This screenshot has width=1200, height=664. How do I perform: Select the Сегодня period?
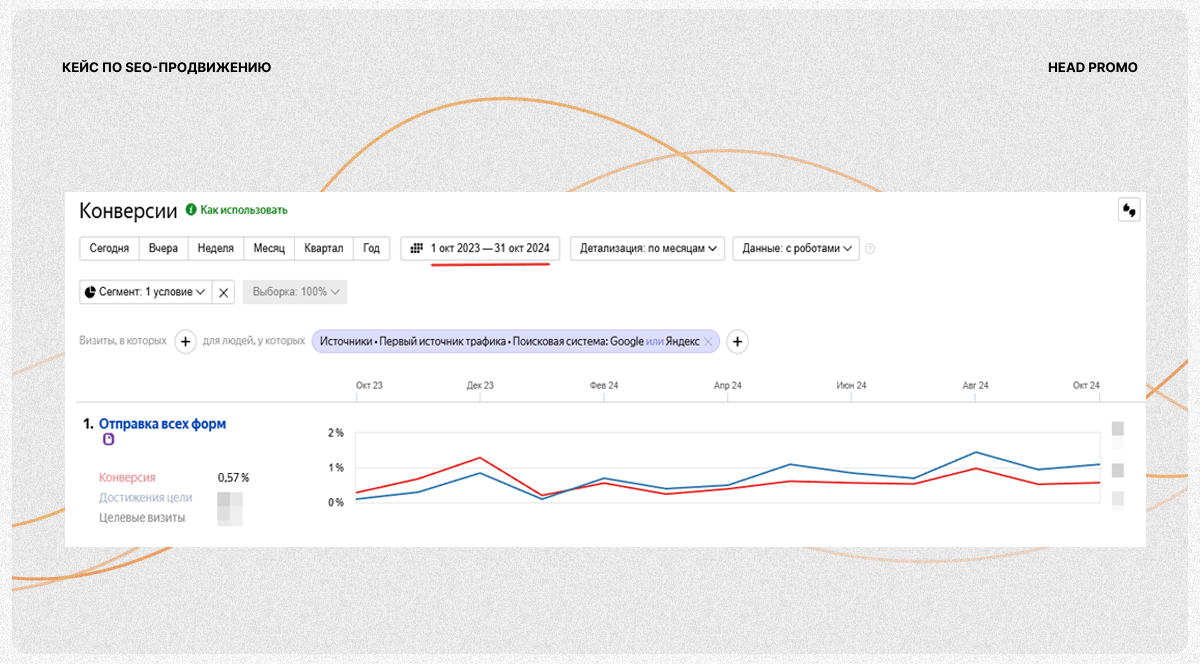[109, 248]
